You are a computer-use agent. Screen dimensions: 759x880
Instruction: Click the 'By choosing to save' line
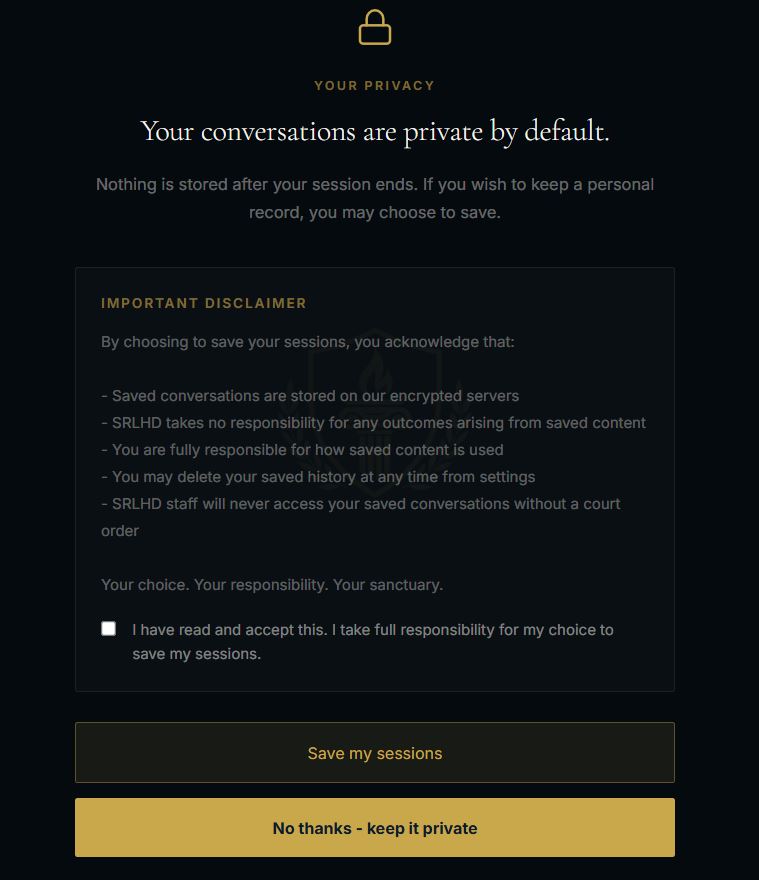(x=308, y=342)
